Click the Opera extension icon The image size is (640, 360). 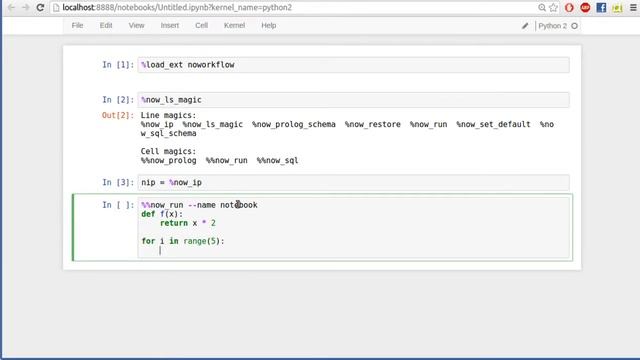coord(569,7)
